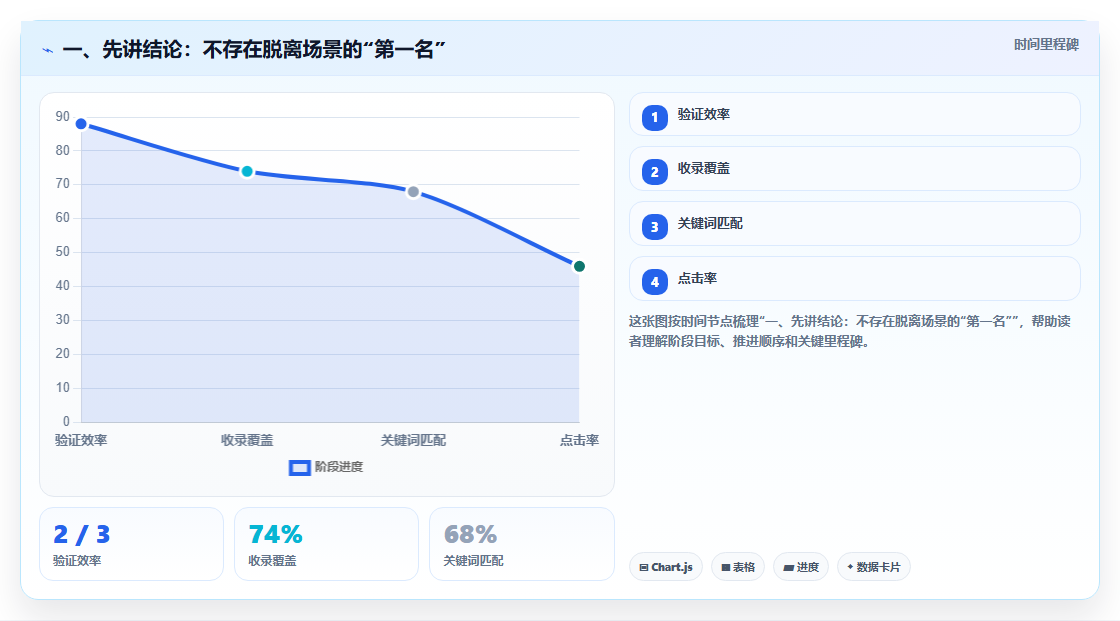Viewport: 1120px width, 621px height.
Task: Click the x-axis label 收录覆盖
Action: pos(247,441)
